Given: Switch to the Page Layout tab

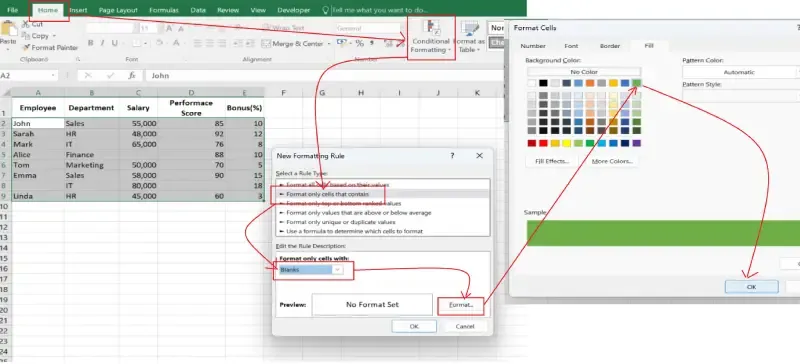Looking at the screenshot, I should point(118,10).
